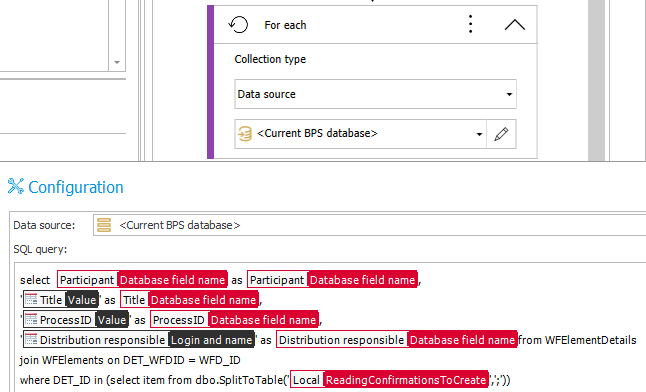Click the Distribution responsible Login and name tag
The width and height of the screenshot is (646, 392).
click(139, 340)
